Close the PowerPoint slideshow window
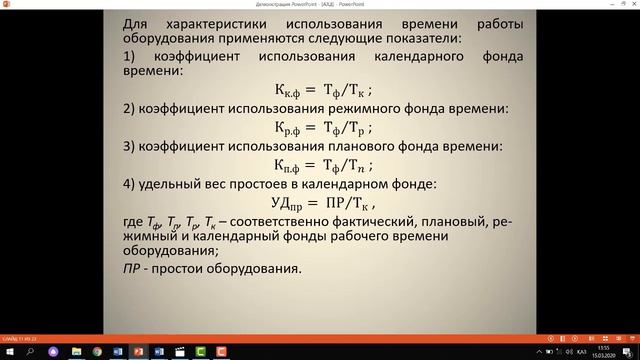The image size is (640, 360). 634,4
